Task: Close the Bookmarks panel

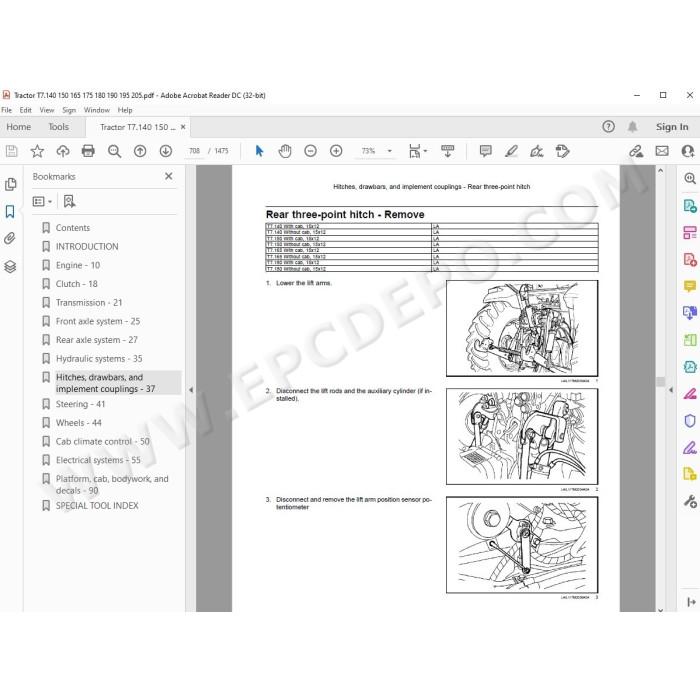Action: (x=168, y=176)
